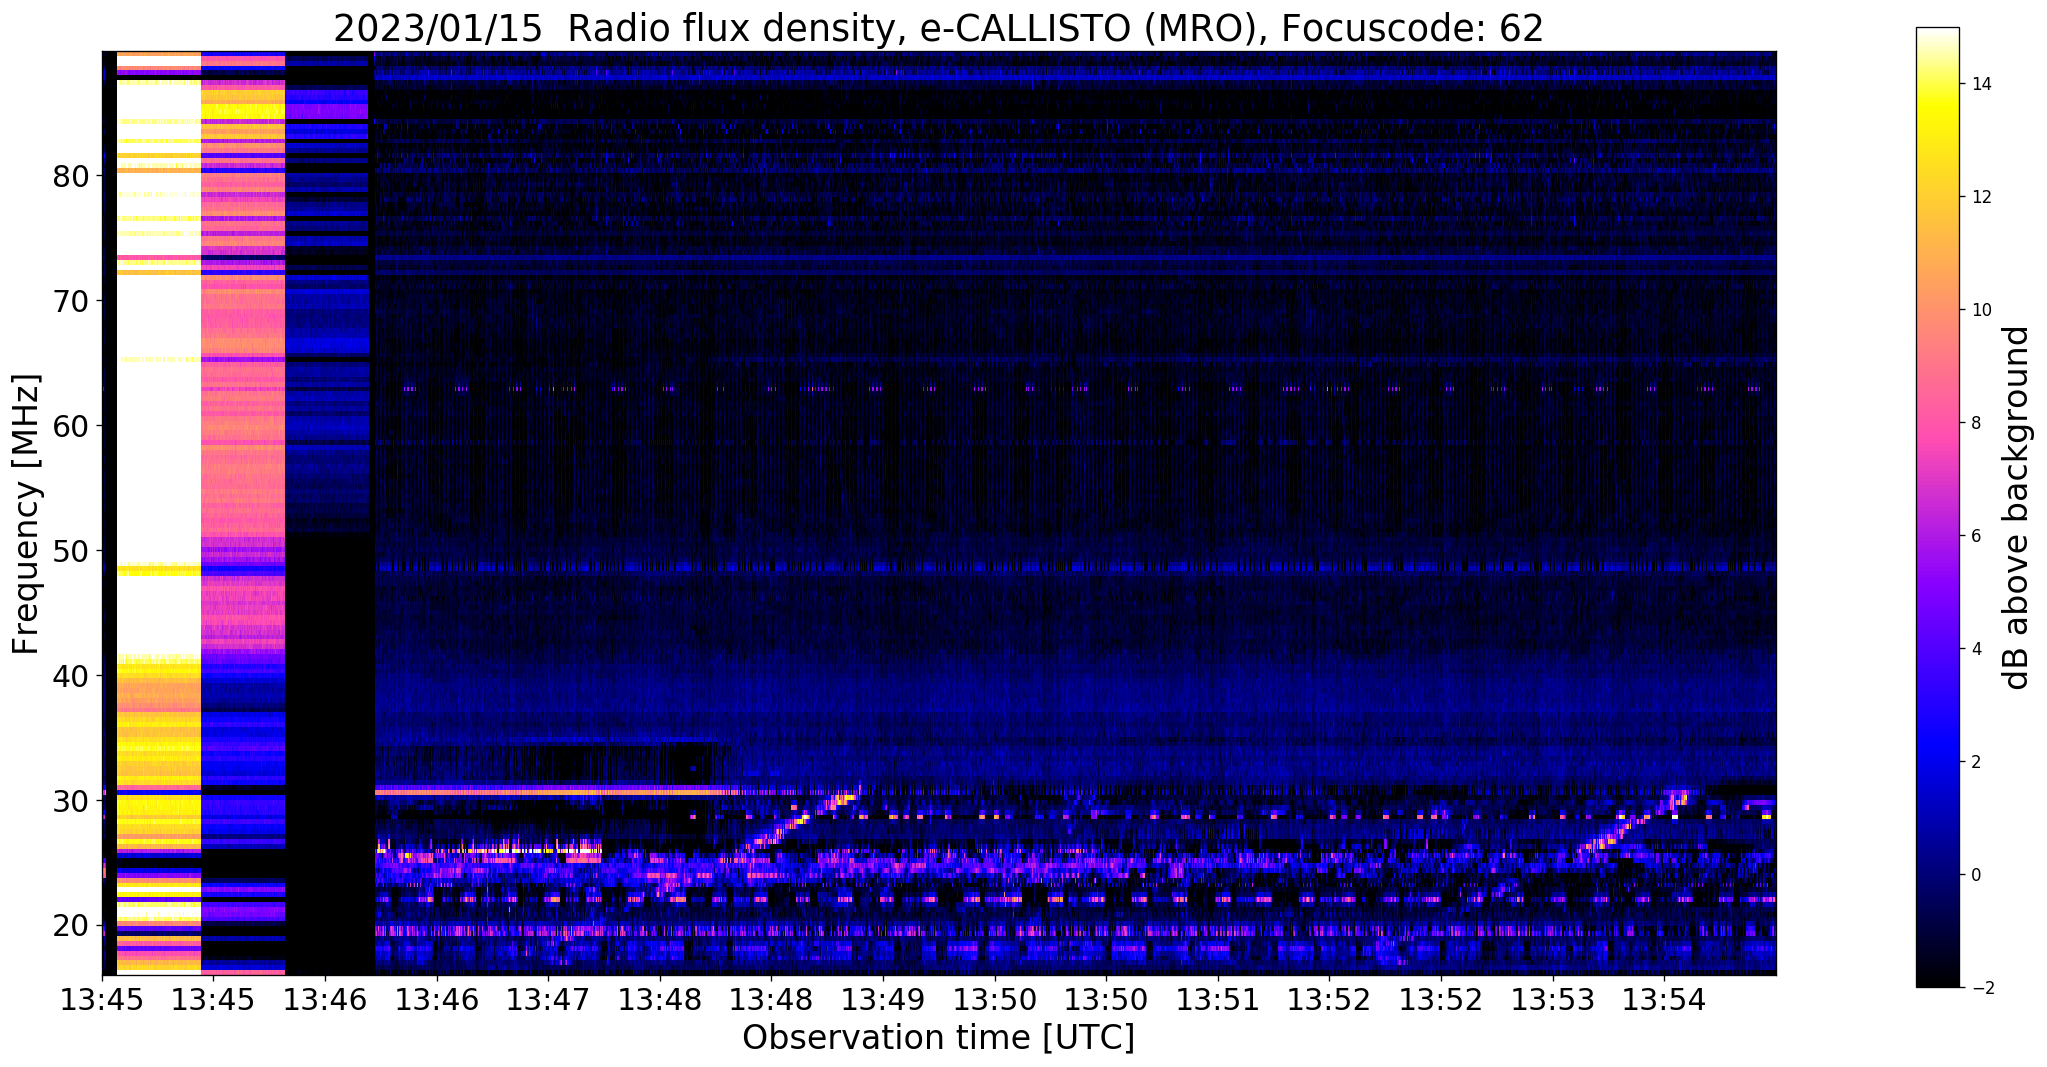Click the 13:49 time axis tick label

coord(882,1000)
